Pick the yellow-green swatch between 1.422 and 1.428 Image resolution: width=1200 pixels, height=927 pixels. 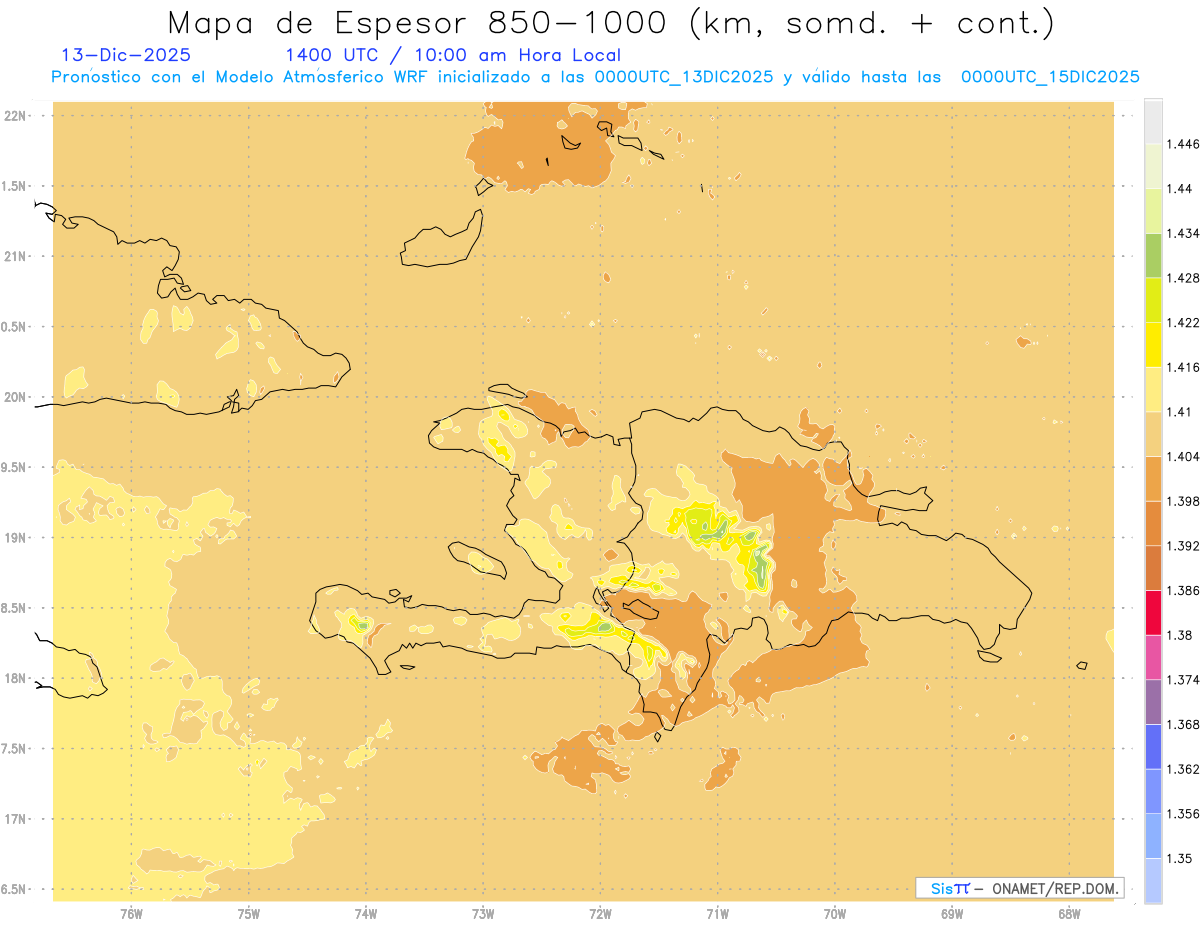click(1153, 300)
